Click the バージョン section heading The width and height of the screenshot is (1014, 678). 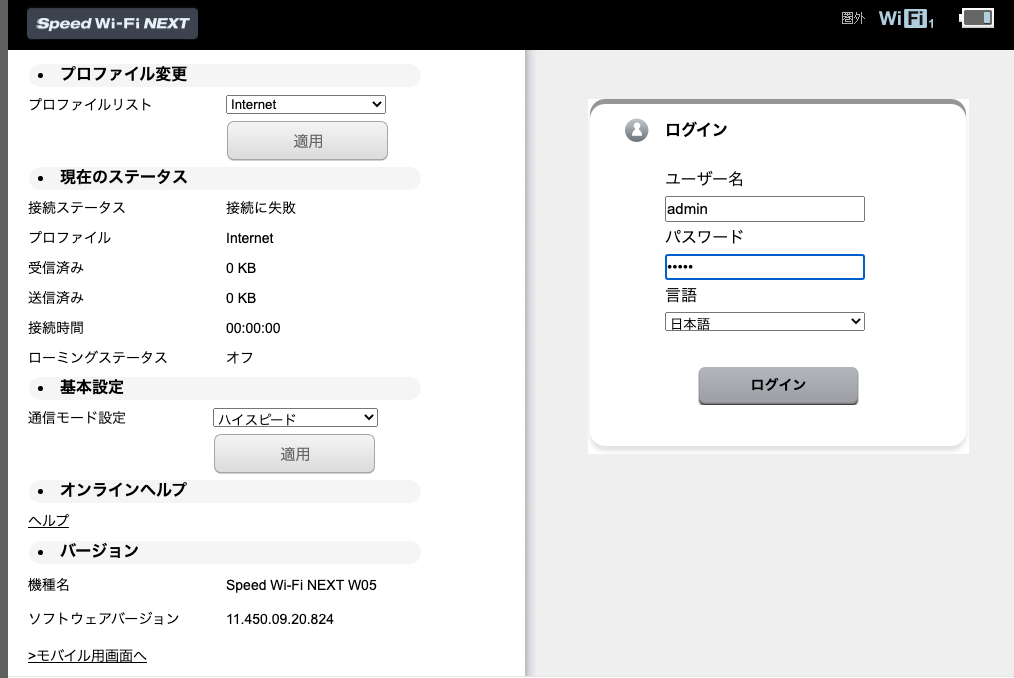click(100, 551)
